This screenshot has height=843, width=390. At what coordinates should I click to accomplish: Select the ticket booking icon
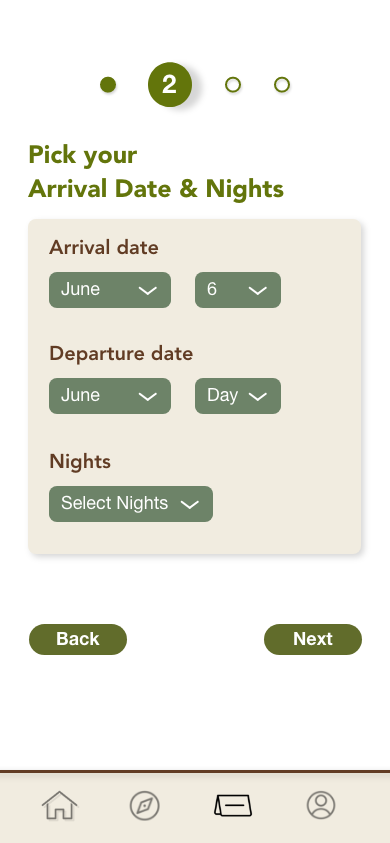233,806
